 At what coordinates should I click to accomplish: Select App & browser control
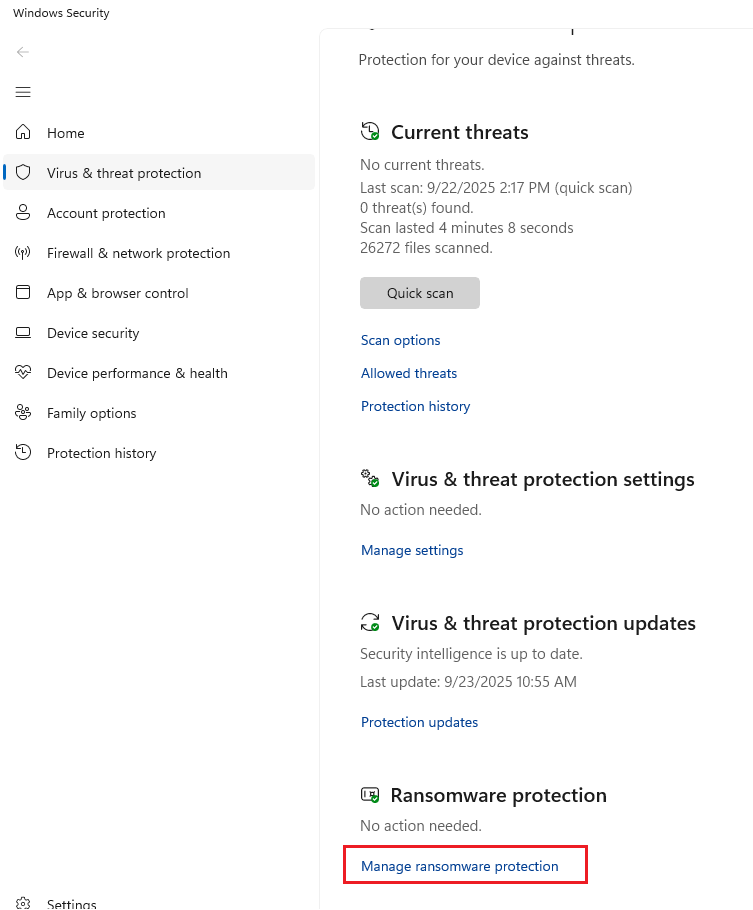click(x=159, y=293)
